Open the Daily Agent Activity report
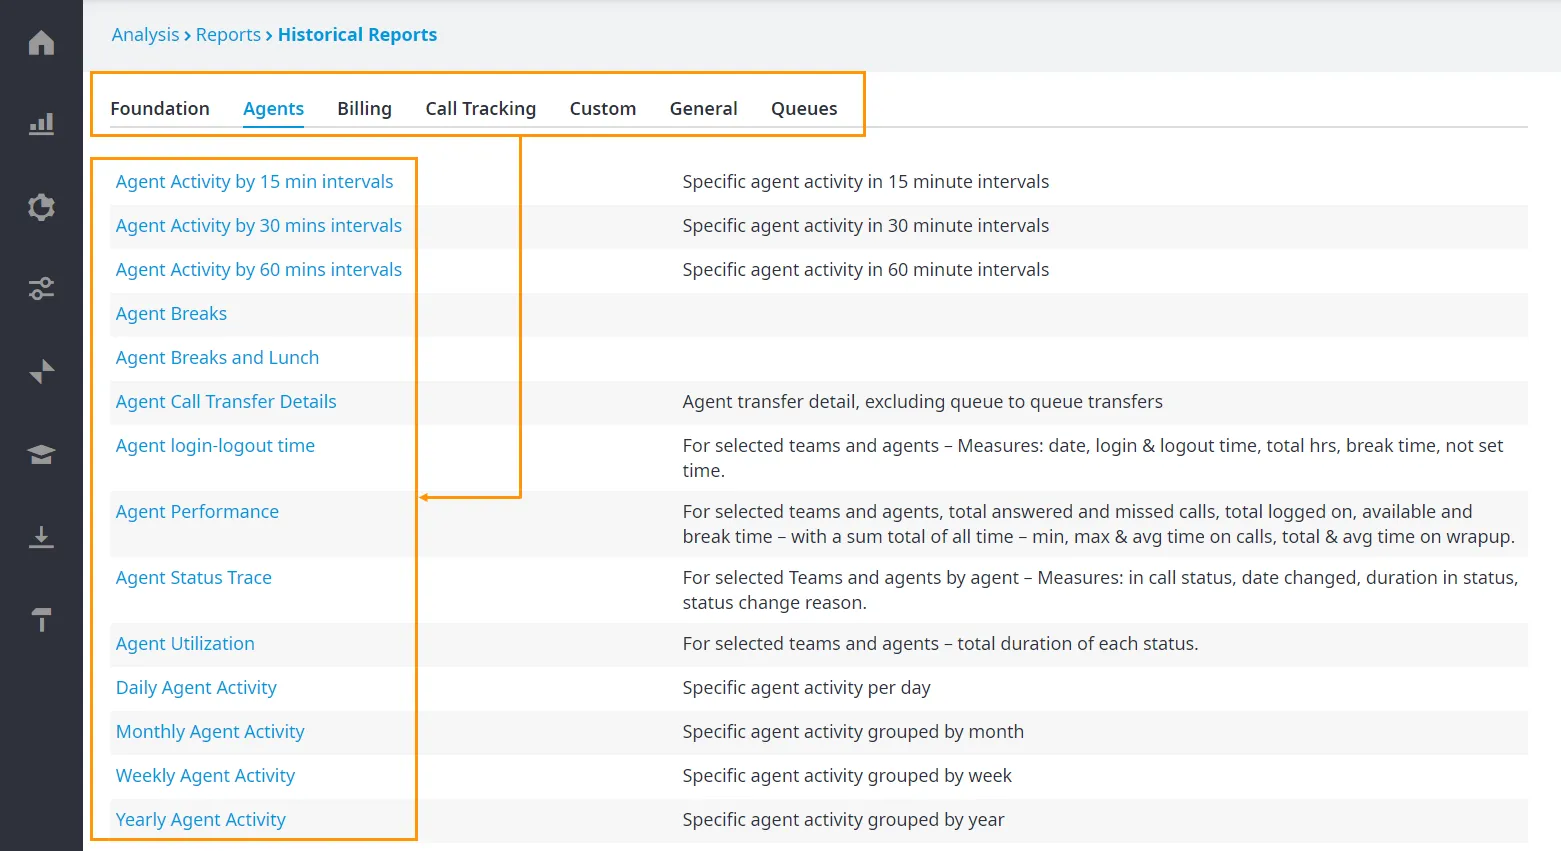Image resolution: width=1561 pixels, height=851 pixels. point(196,688)
